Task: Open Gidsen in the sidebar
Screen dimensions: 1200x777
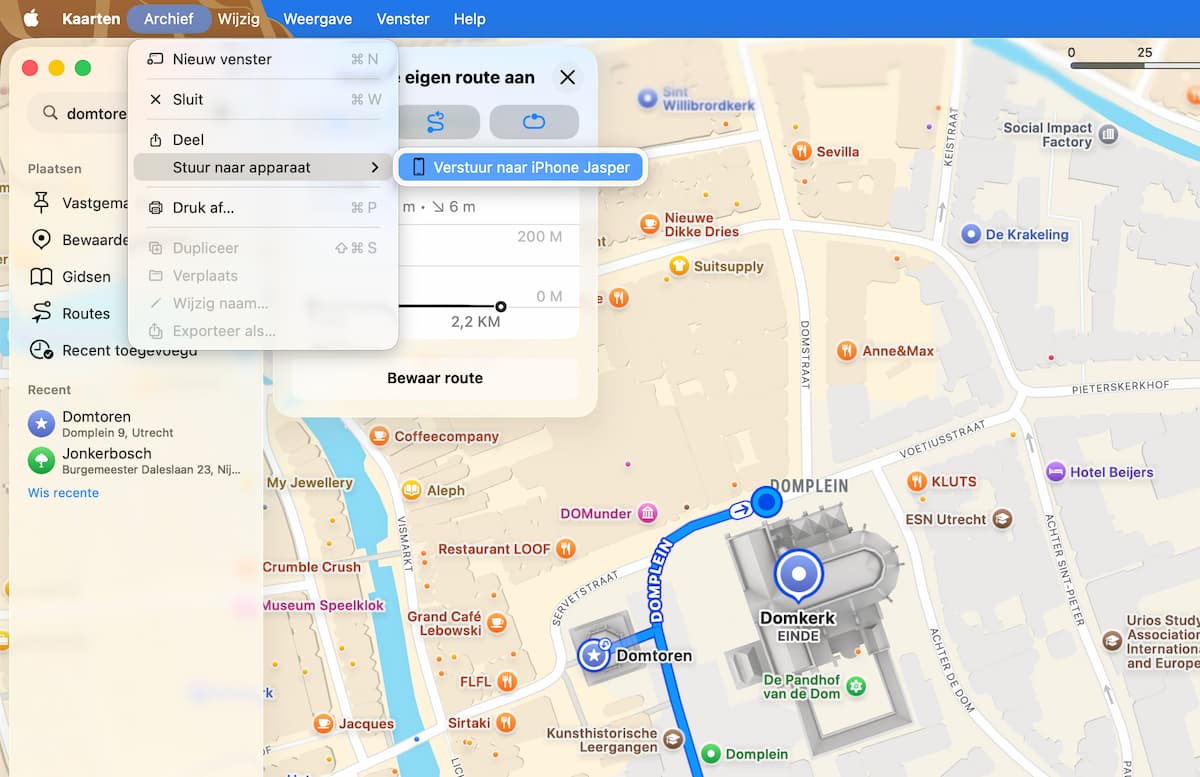Action: [x=70, y=277]
